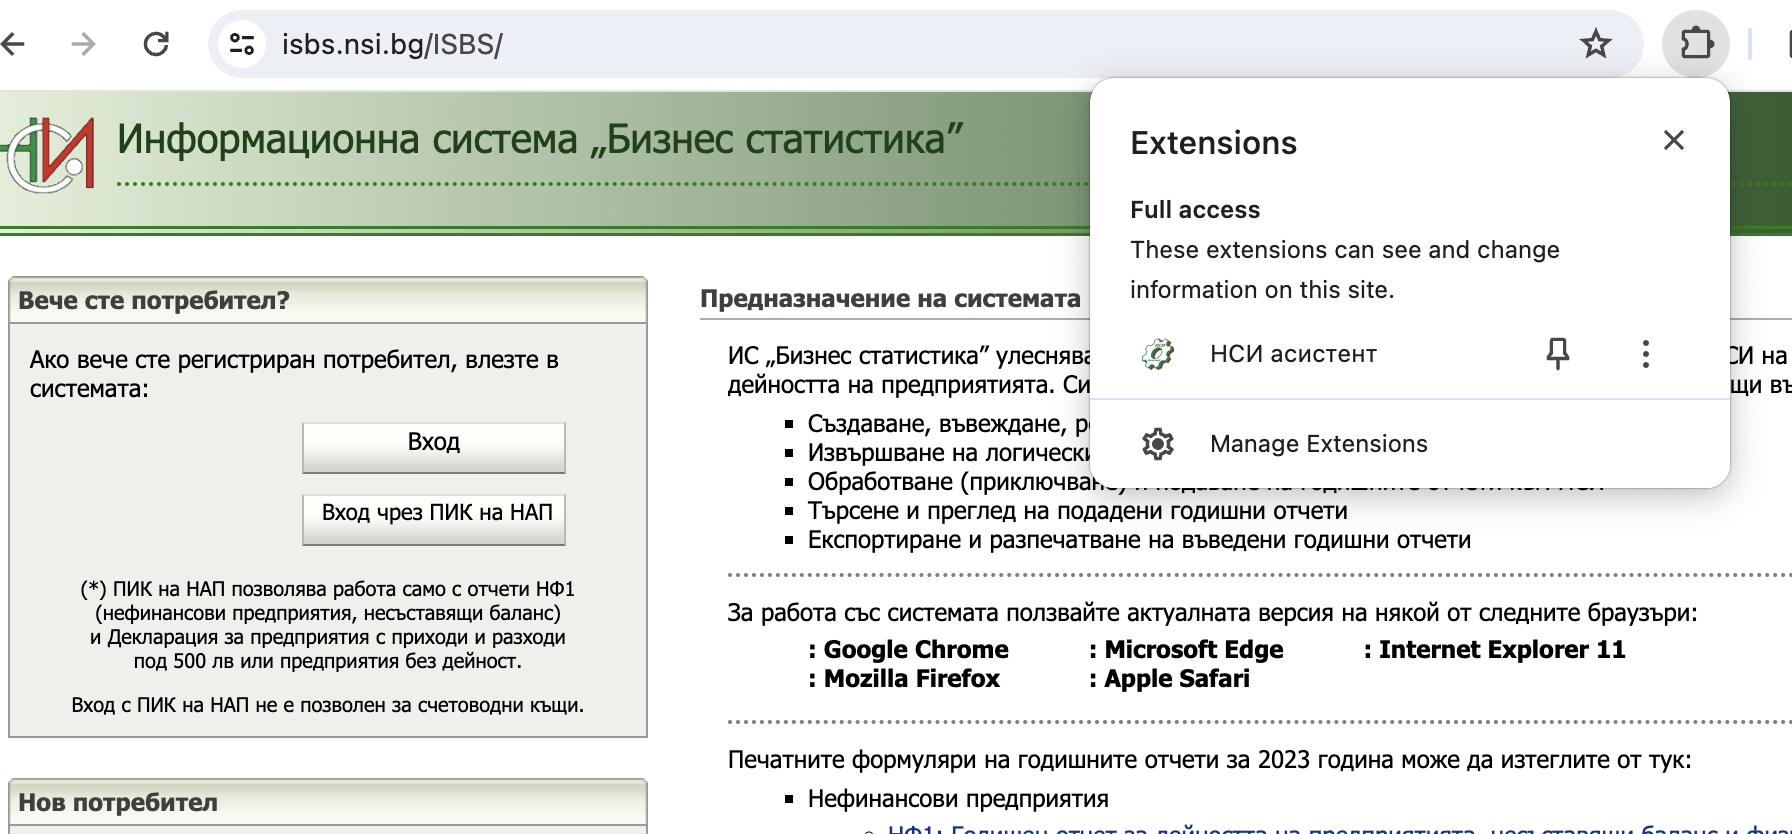Focus the address bar URL isbs.nsi.bg/ISBS/
This screenshot has height=834, width=1792.
click(392, 44)
